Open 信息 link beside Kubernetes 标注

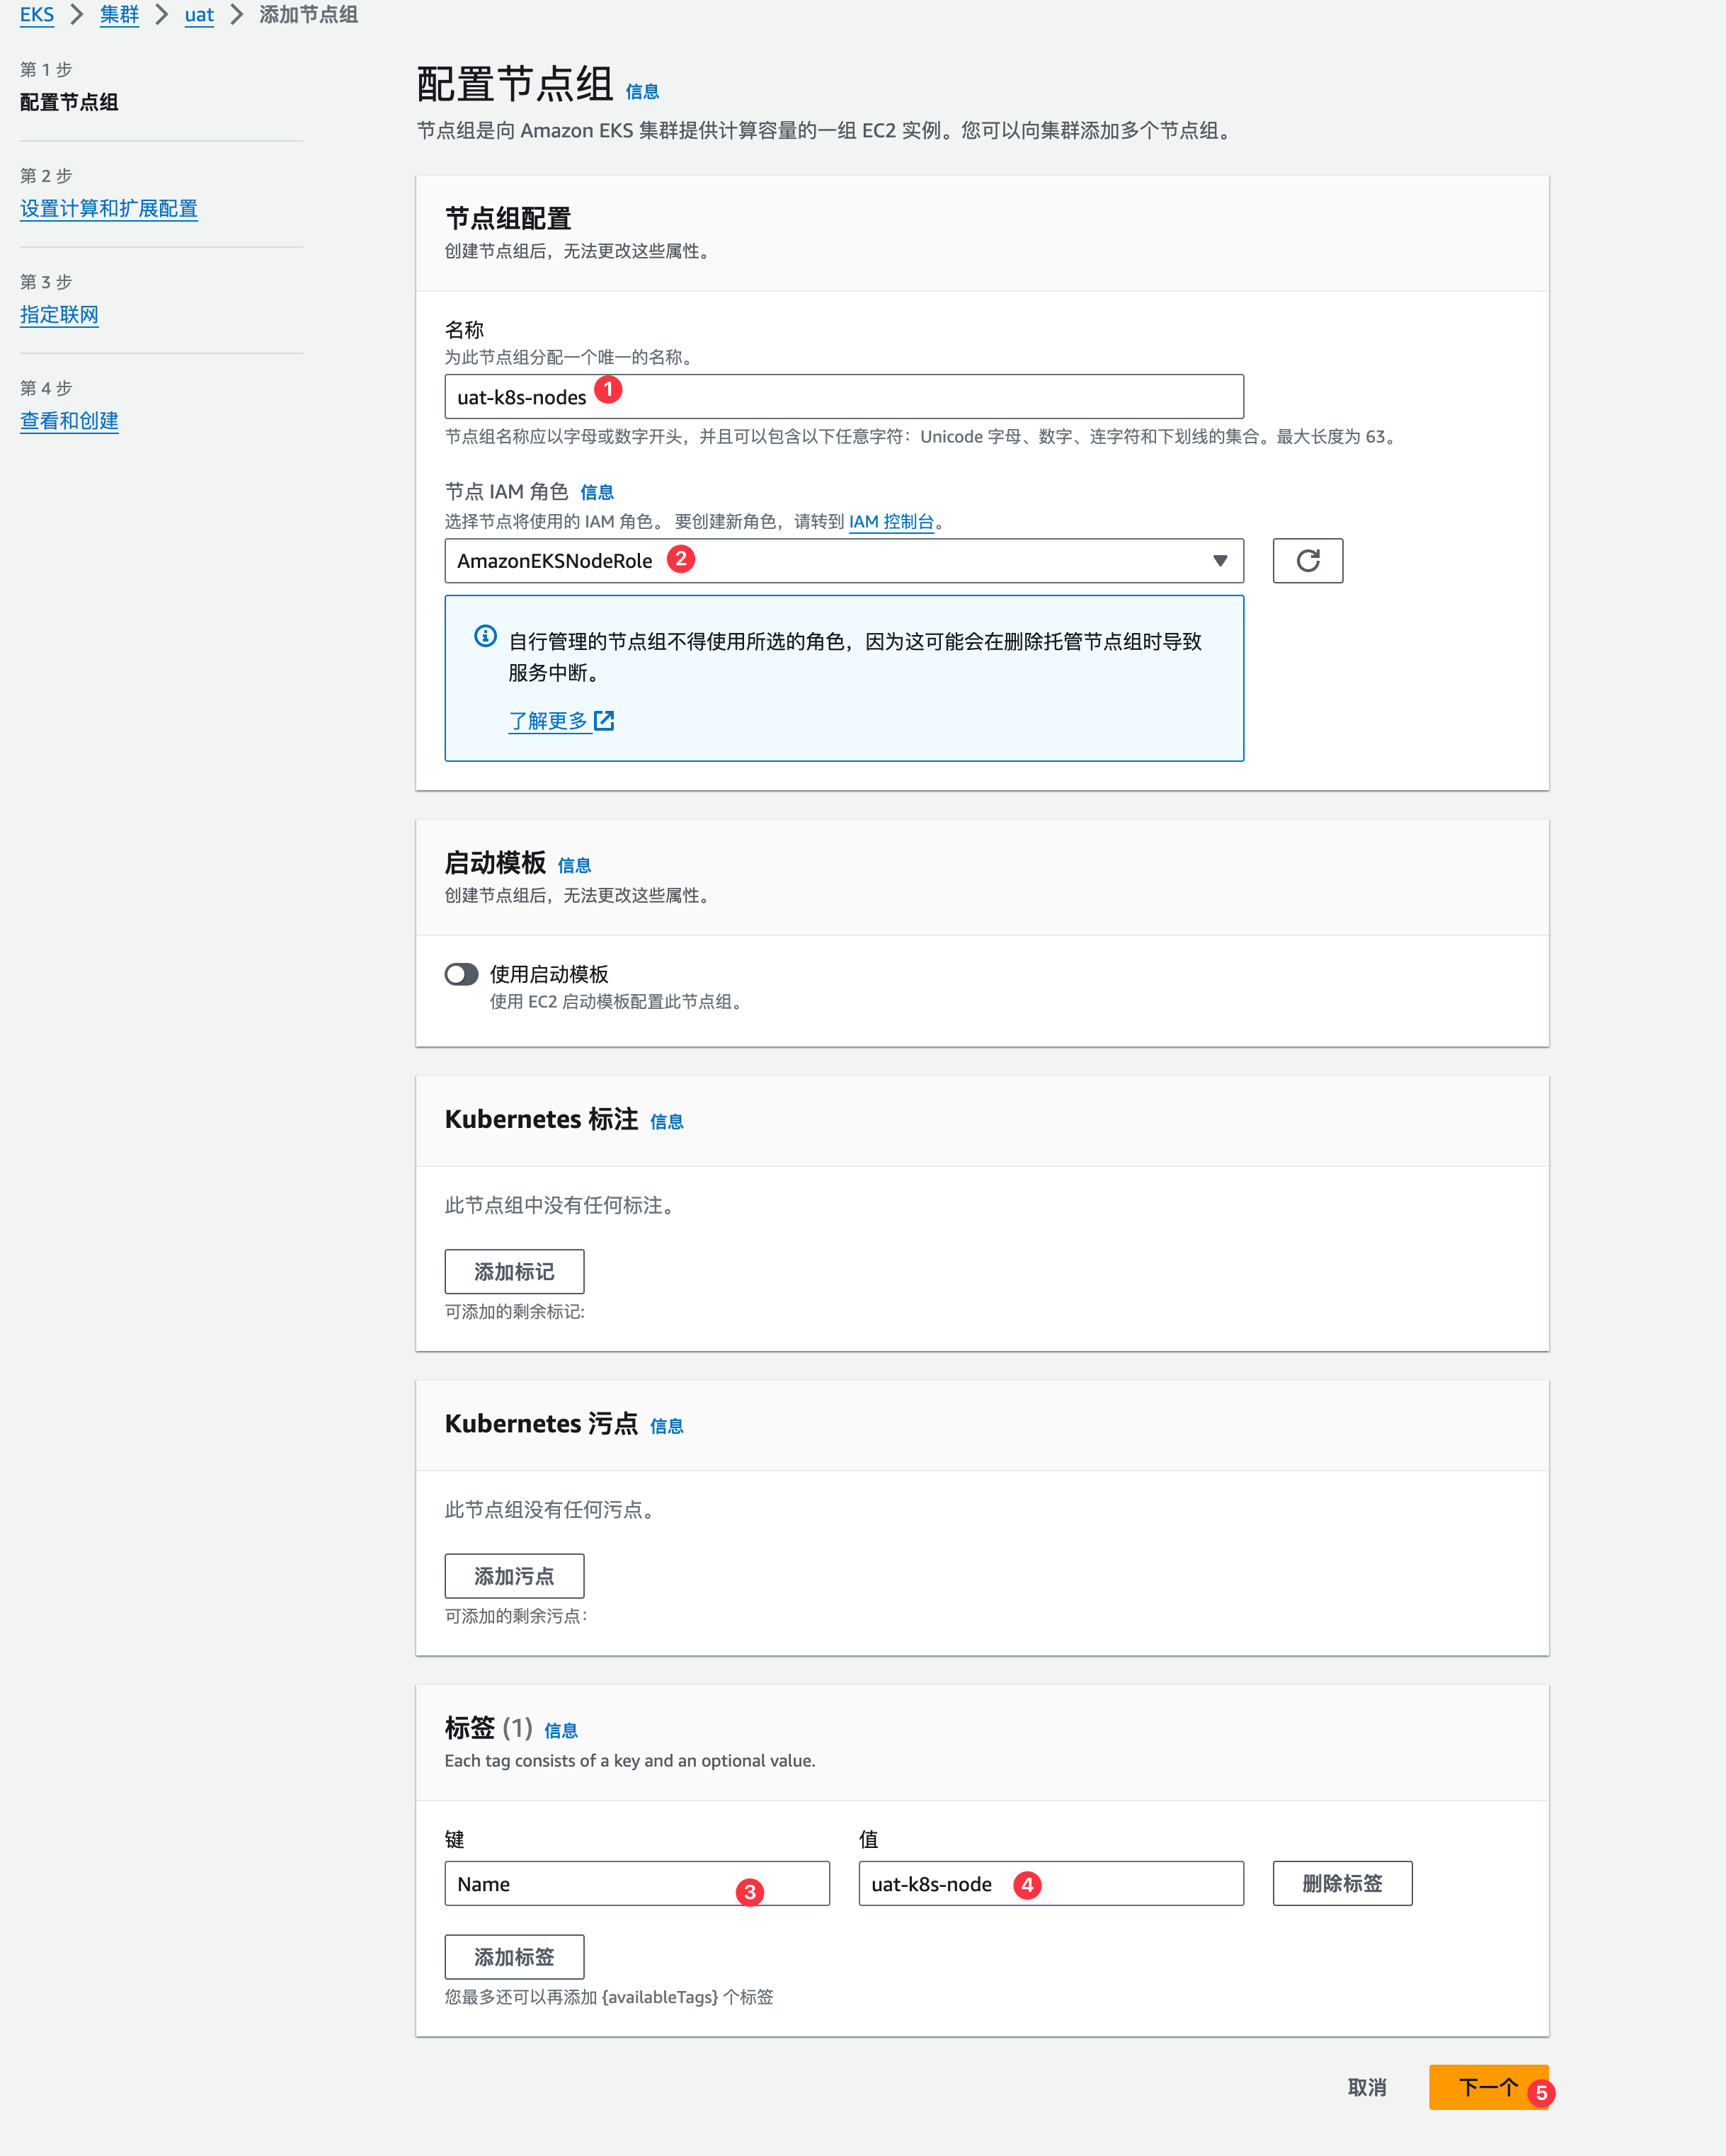(x=667, y=1121)
